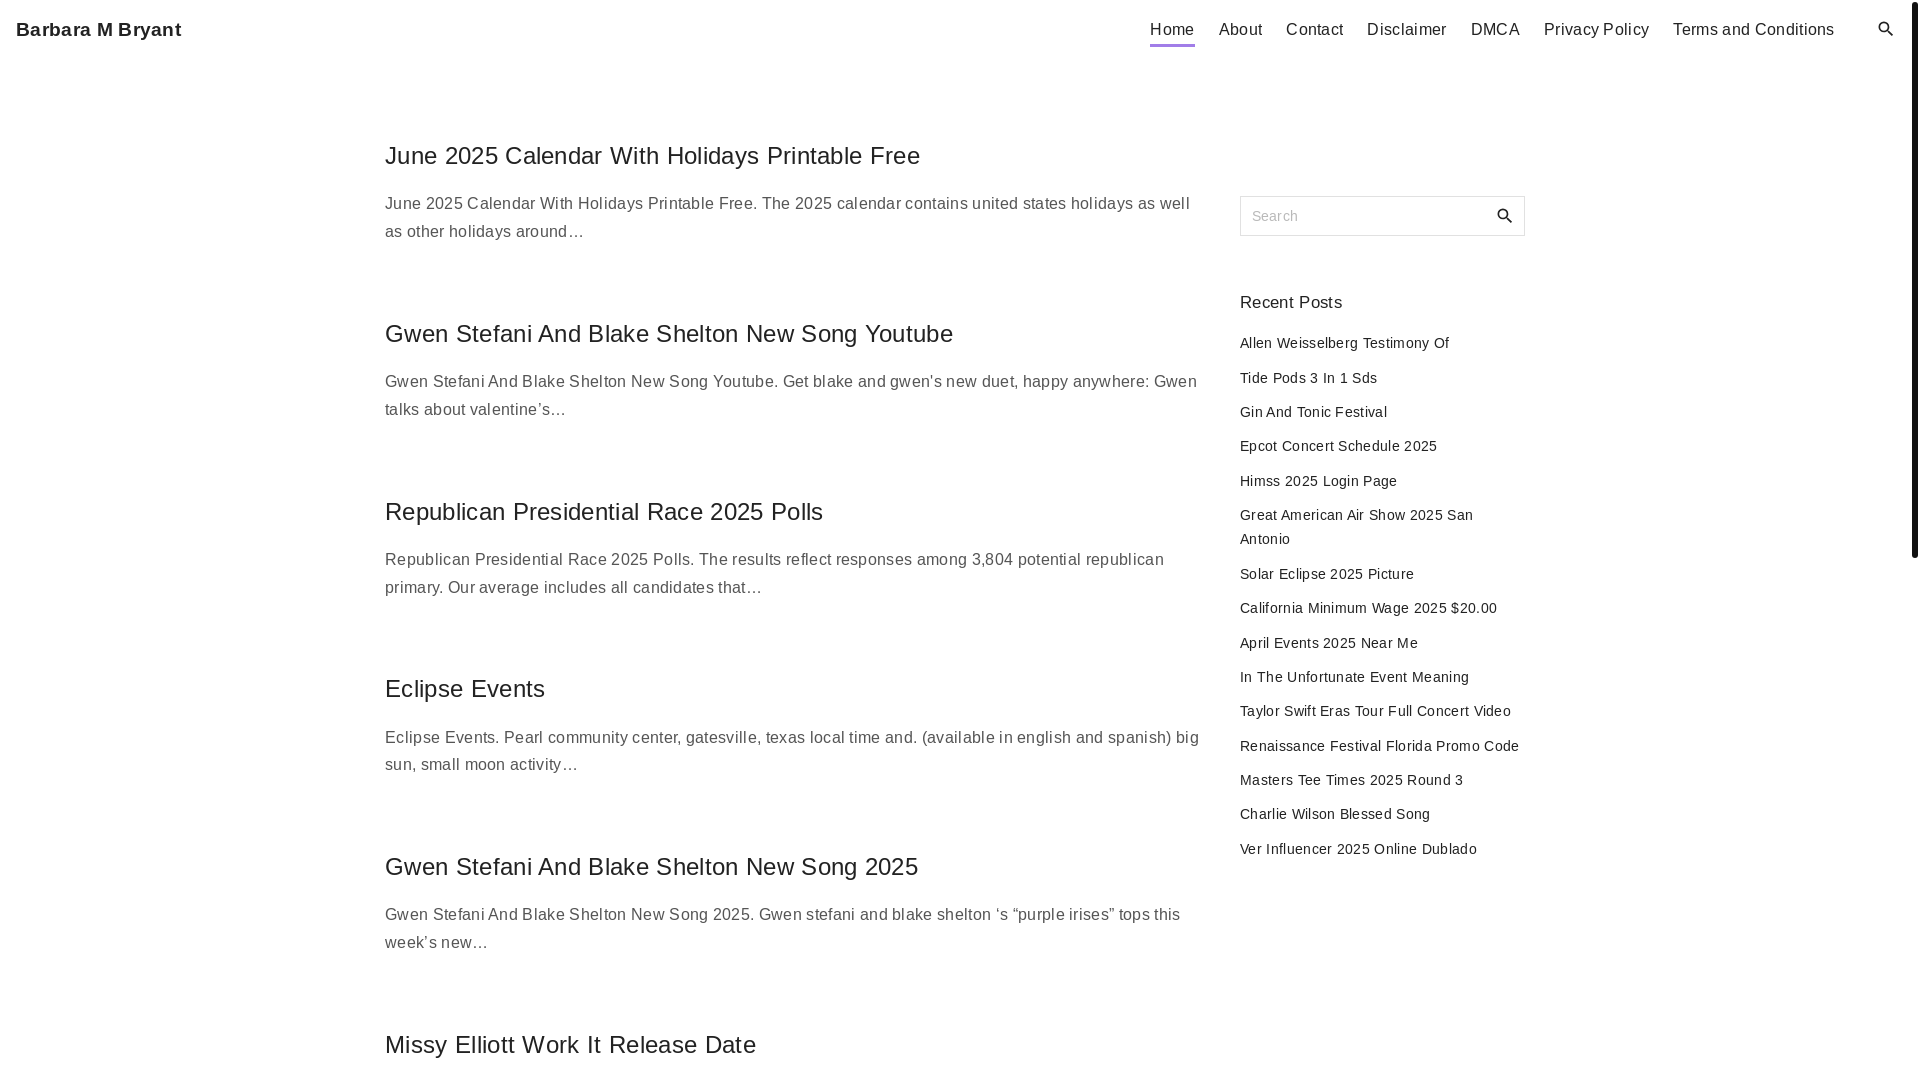Open Gwen Stefani New Song 2025 post
The width and height of the screenshot is (1920, 1080).
pos(651,867)
